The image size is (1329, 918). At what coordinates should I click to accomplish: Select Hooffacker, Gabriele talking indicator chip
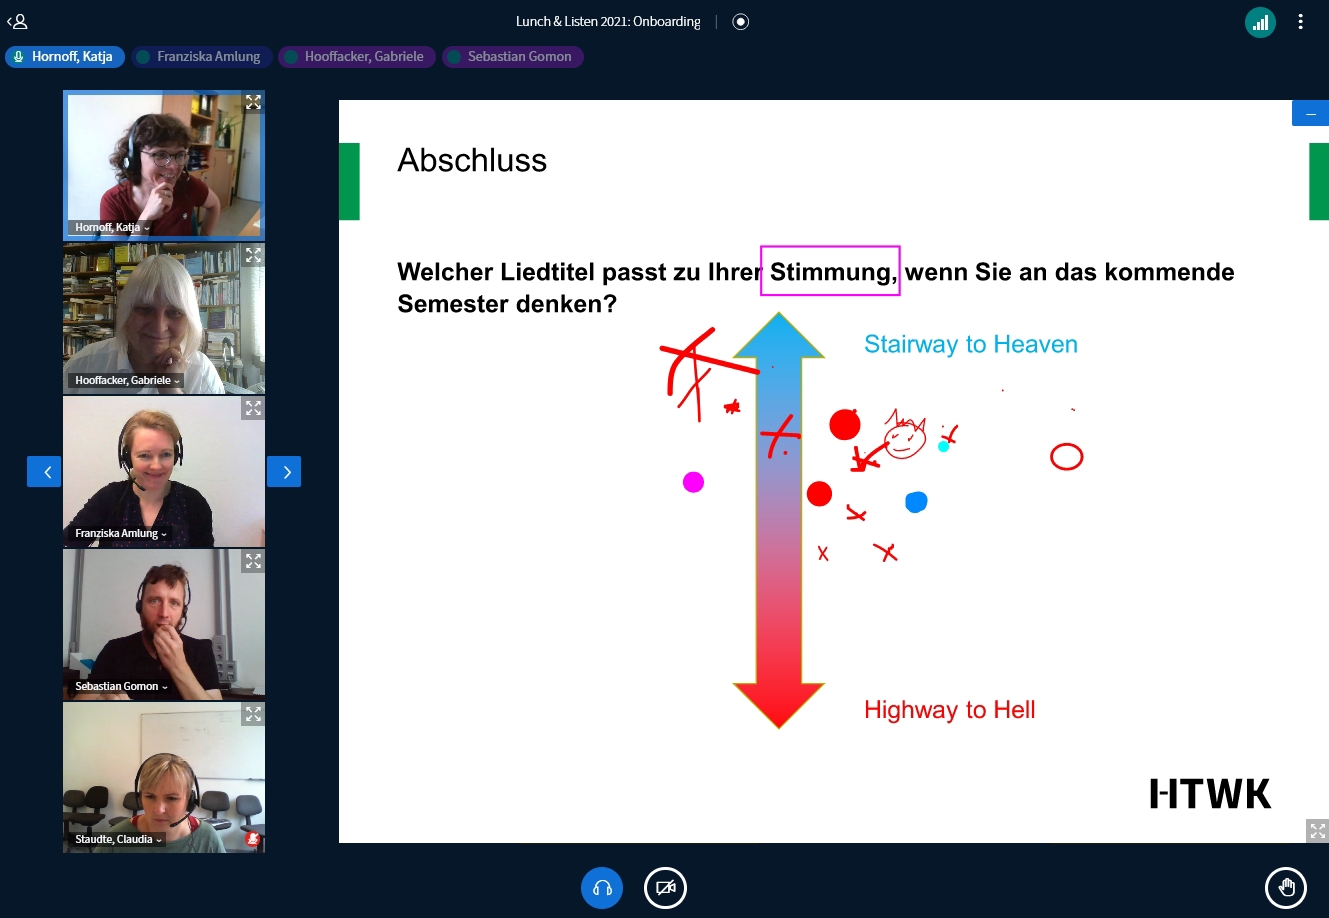coord(356,57)
